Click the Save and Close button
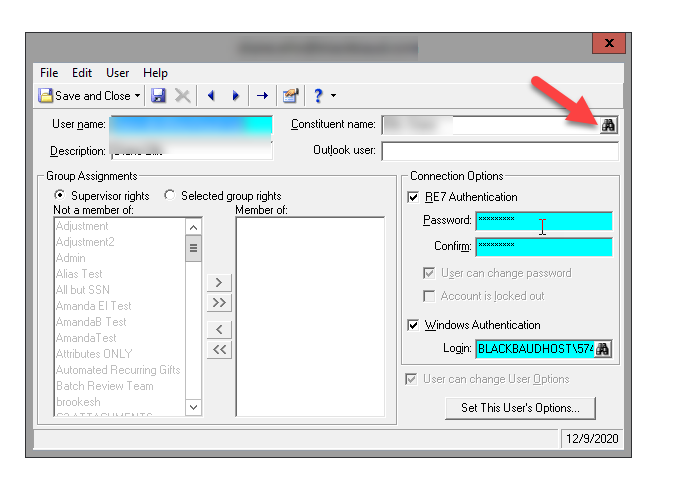This screenshot has height=484, width=689. (x=84, y=95)
